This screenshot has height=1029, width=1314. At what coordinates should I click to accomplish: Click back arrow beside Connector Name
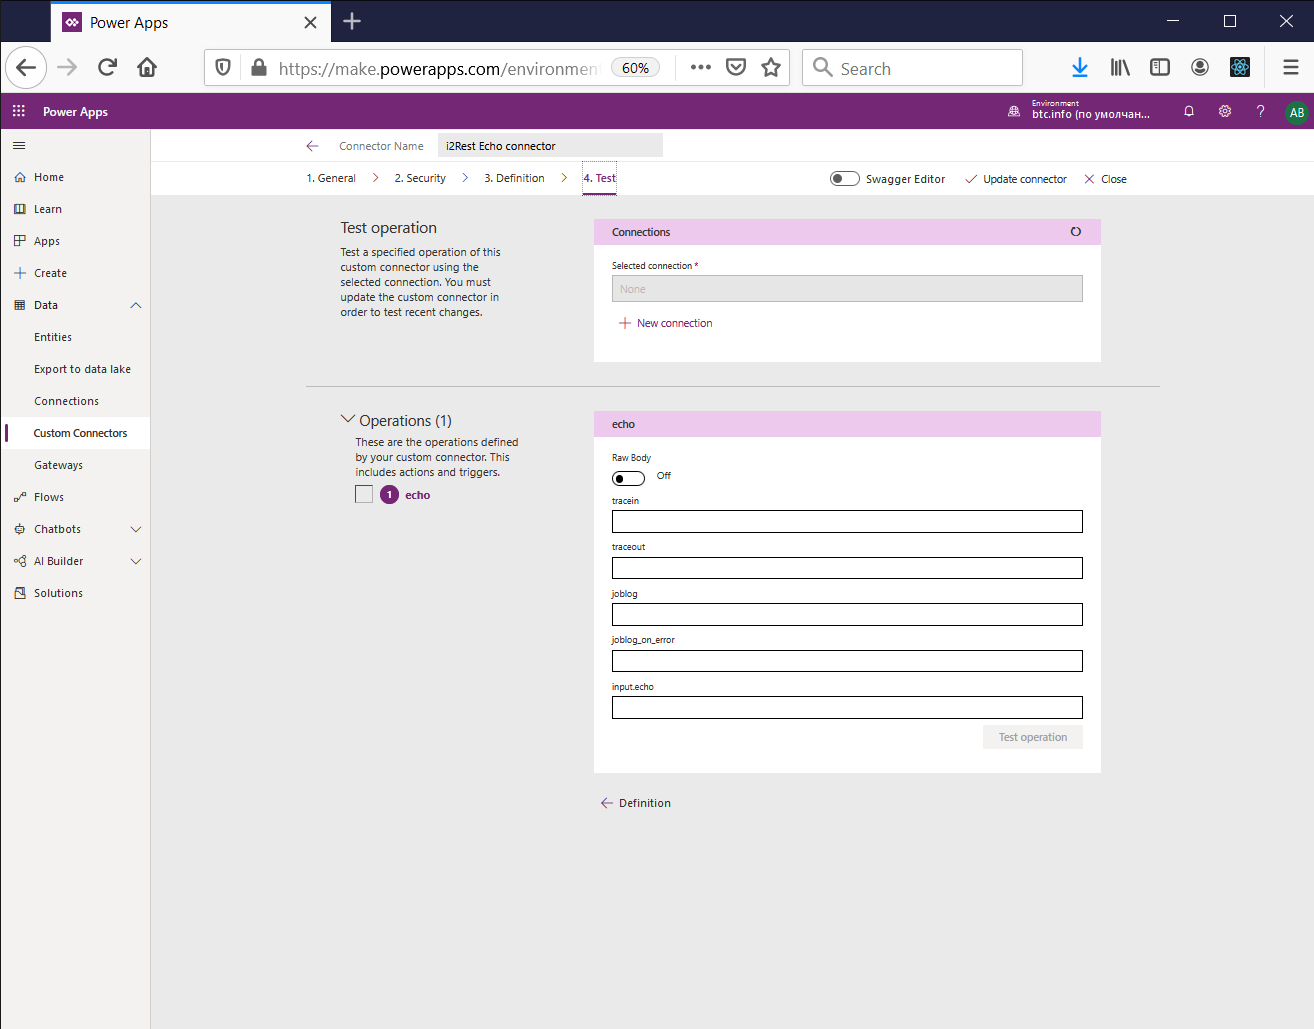(312, 146)
